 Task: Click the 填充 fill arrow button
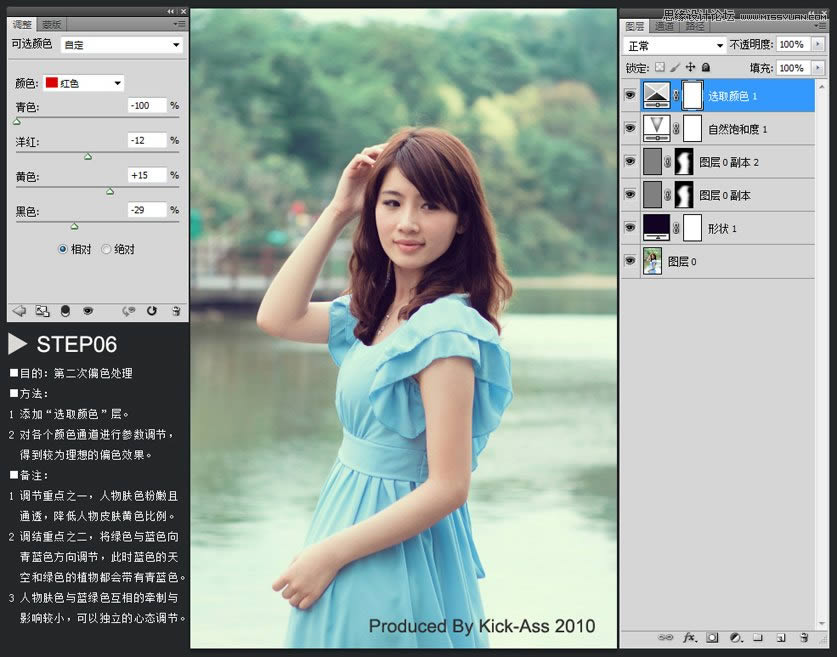pyautogui.click(x=819, y=67)
